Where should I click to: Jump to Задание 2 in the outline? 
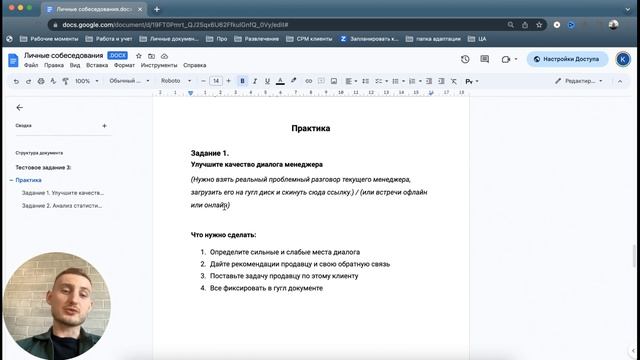pyautogui.click(x=62, y=206)
